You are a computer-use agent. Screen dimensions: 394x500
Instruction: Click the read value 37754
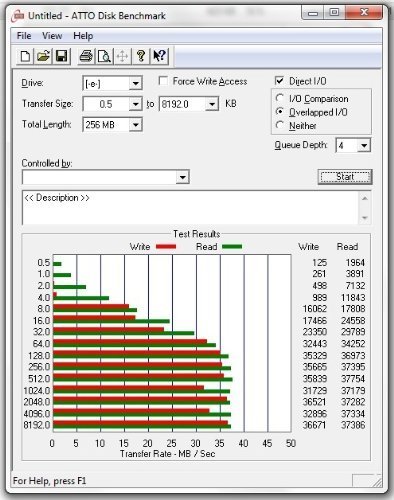(353, 379)
